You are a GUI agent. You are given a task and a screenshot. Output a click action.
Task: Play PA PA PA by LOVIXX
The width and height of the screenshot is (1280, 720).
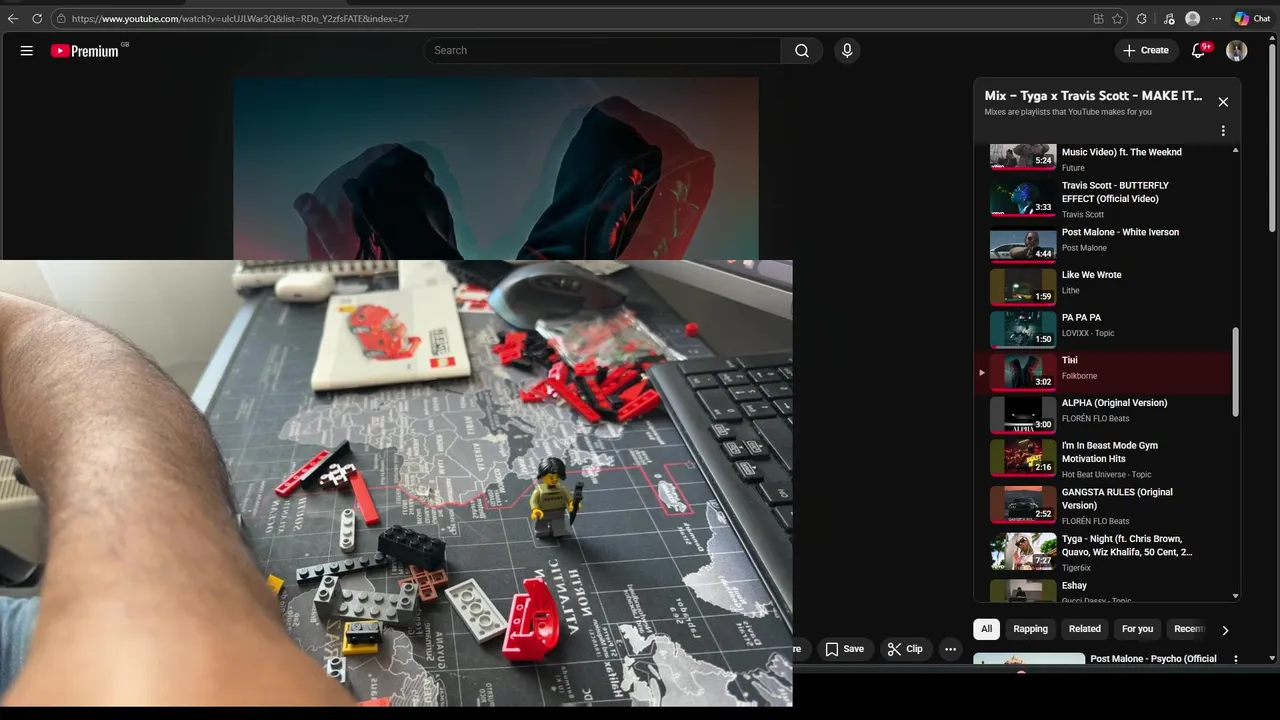[x=1104, y=328]
